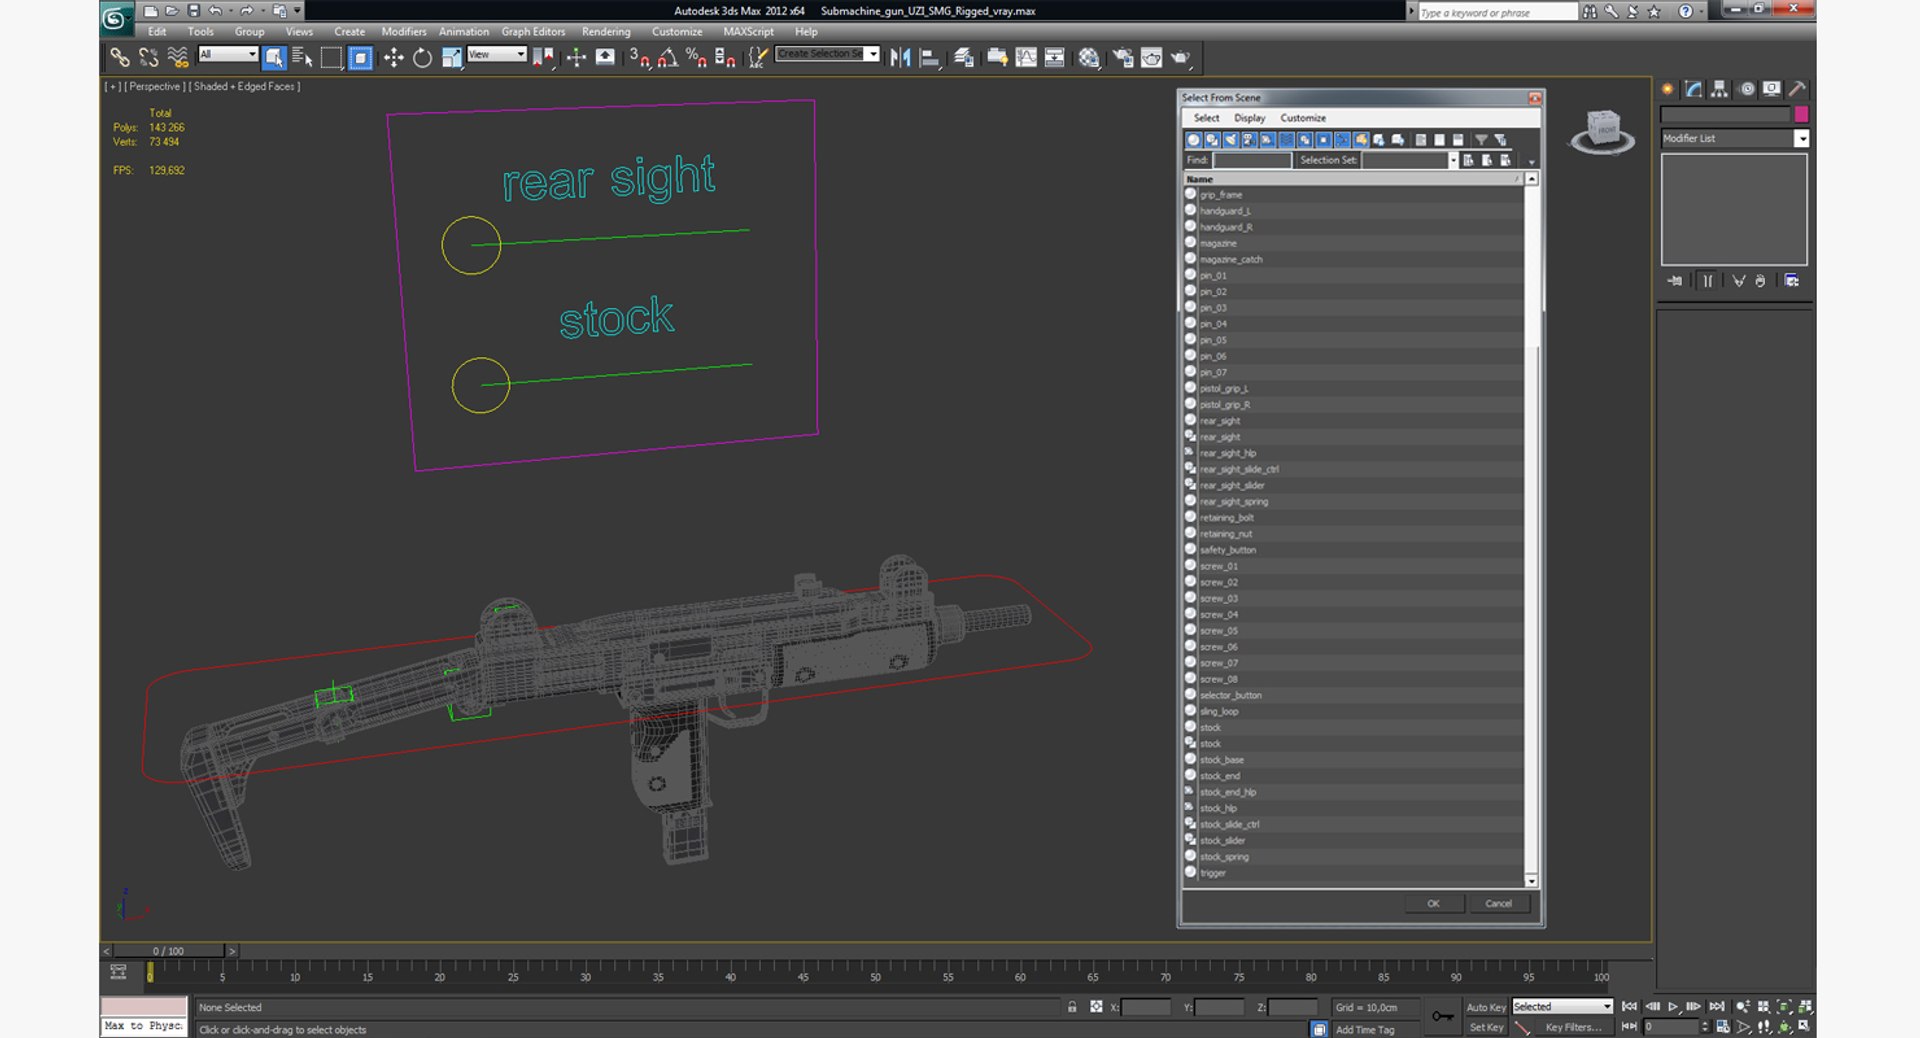
Task: Click the Name column header
Action: (1353, 179)
